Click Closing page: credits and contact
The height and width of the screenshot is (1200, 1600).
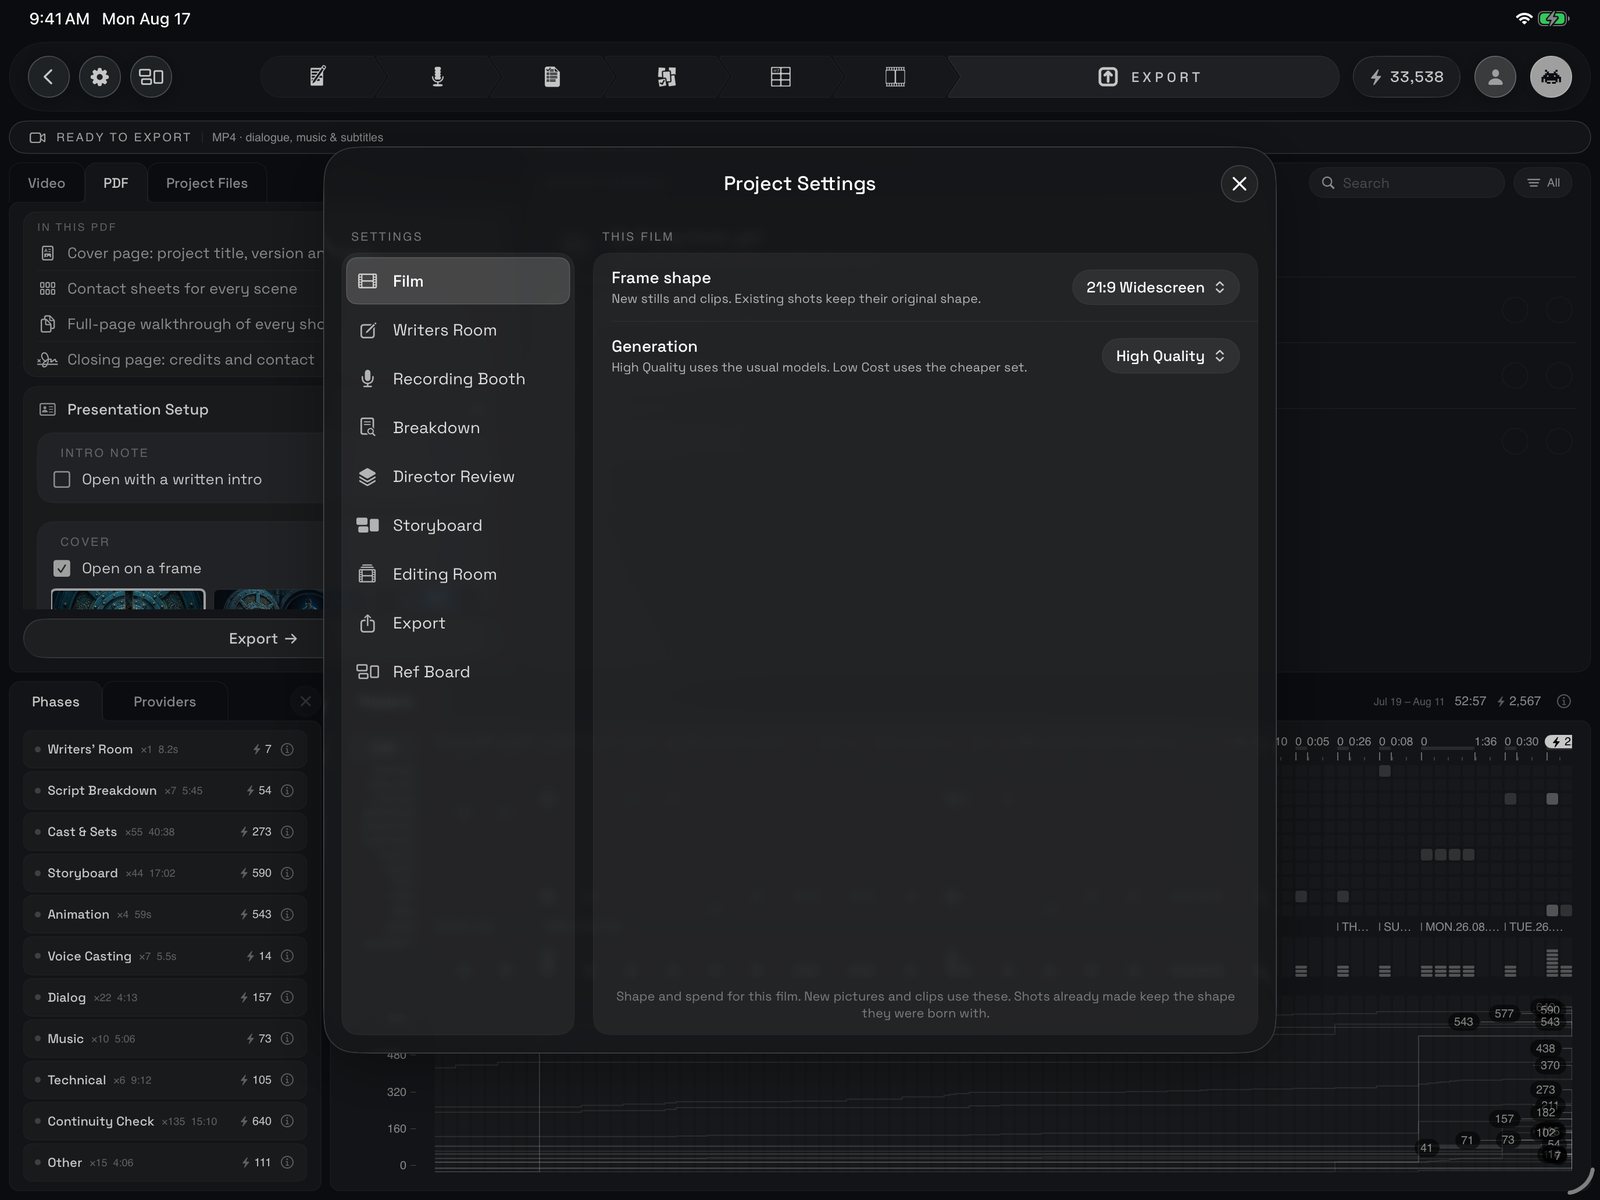pyautogui.click(x=191, y=360)
